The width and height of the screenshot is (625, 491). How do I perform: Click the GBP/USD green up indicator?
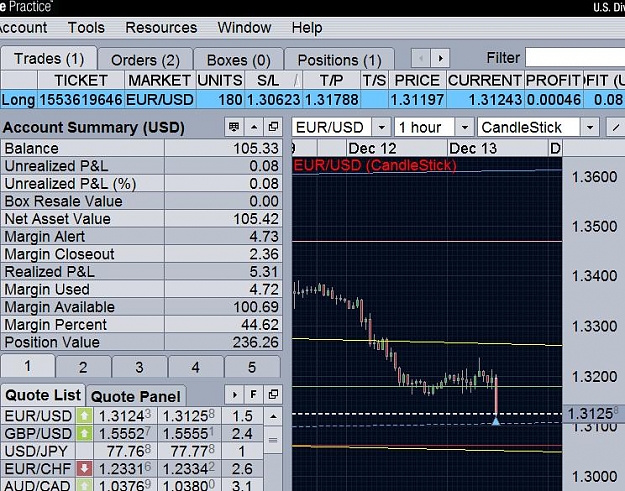84,433
